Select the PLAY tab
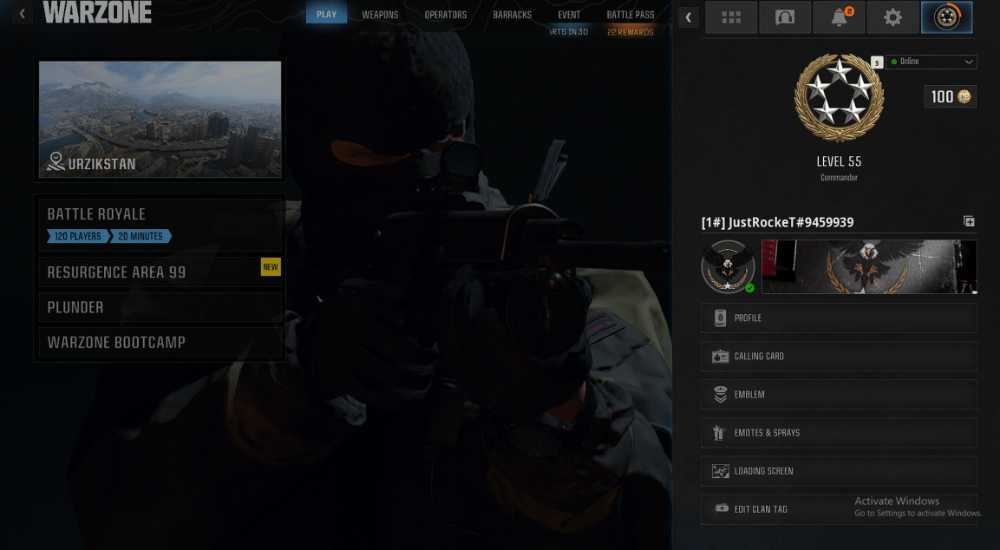 [327, 14]
